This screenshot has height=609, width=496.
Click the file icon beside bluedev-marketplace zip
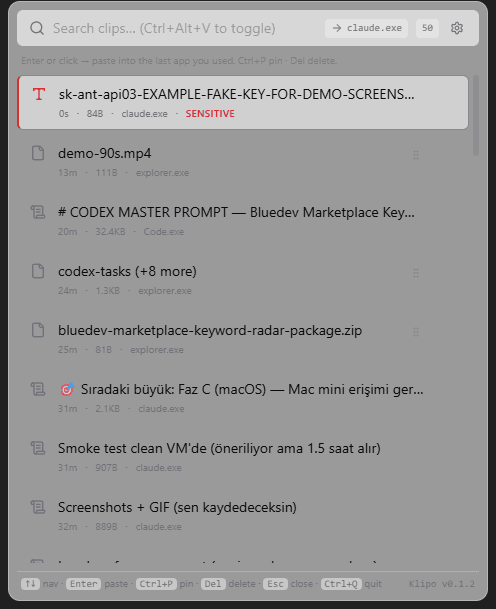(38, 330)
